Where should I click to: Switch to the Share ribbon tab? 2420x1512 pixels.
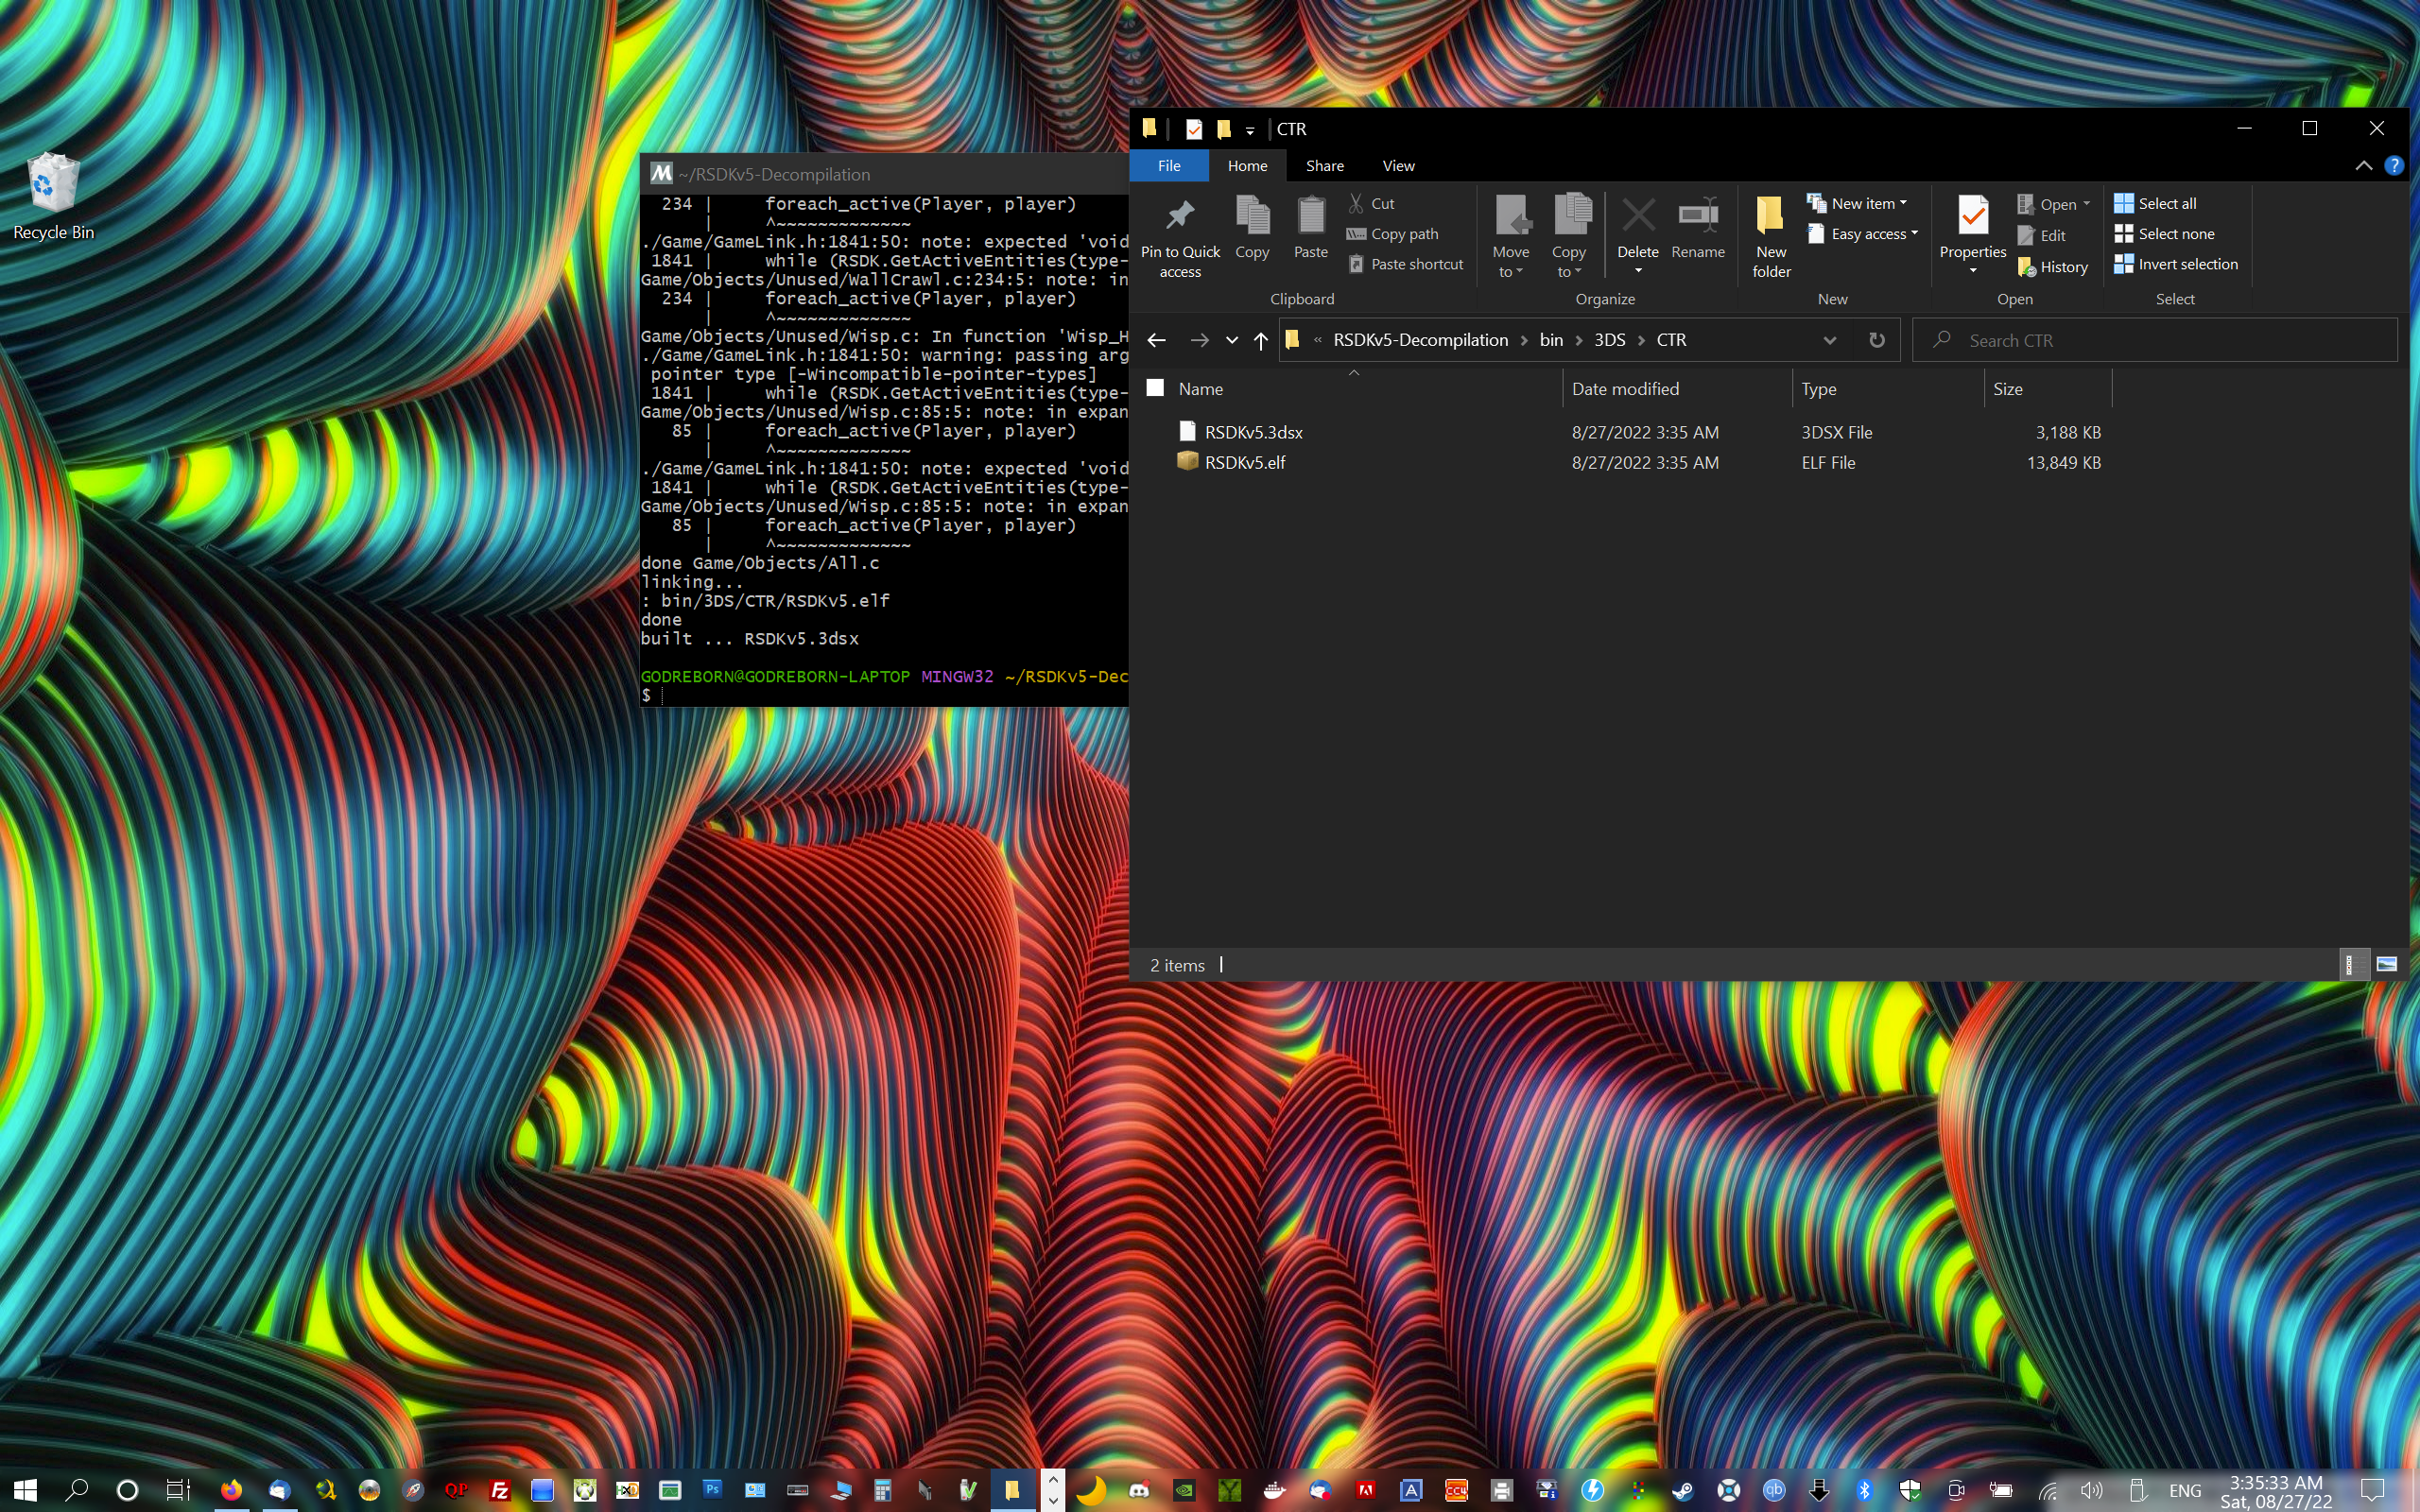[x=1324, y=166]
